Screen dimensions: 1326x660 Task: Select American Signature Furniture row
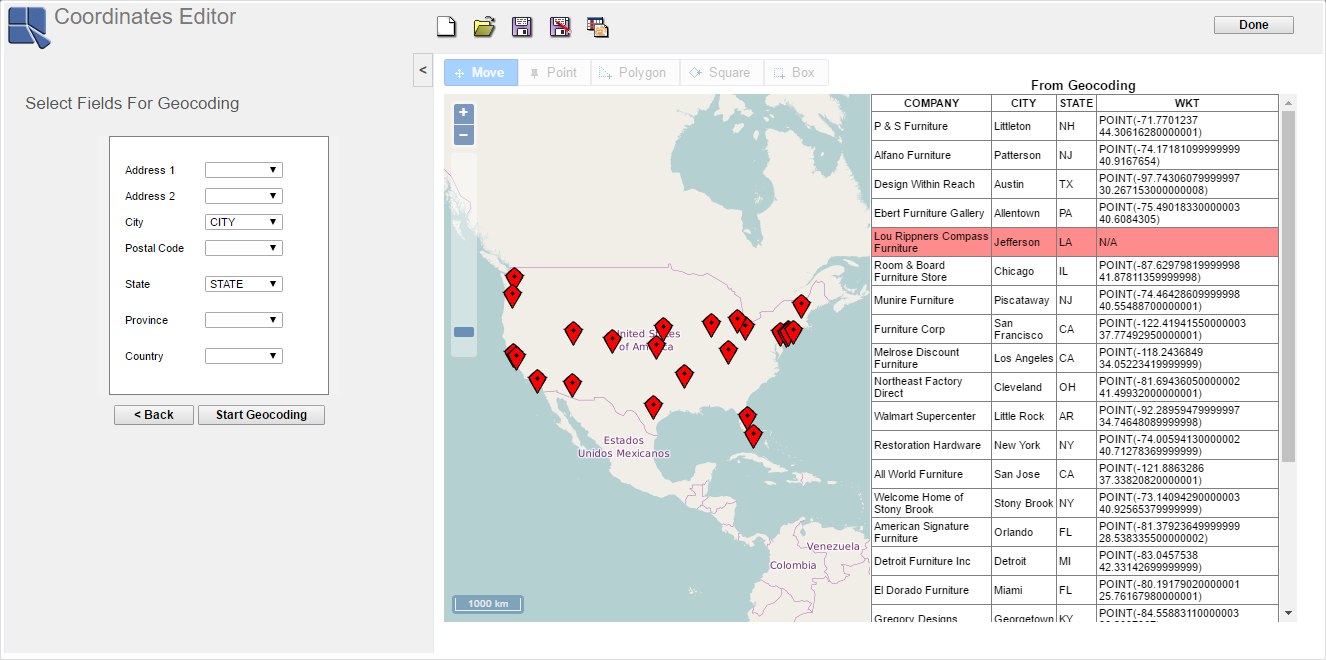[1075, 532]
